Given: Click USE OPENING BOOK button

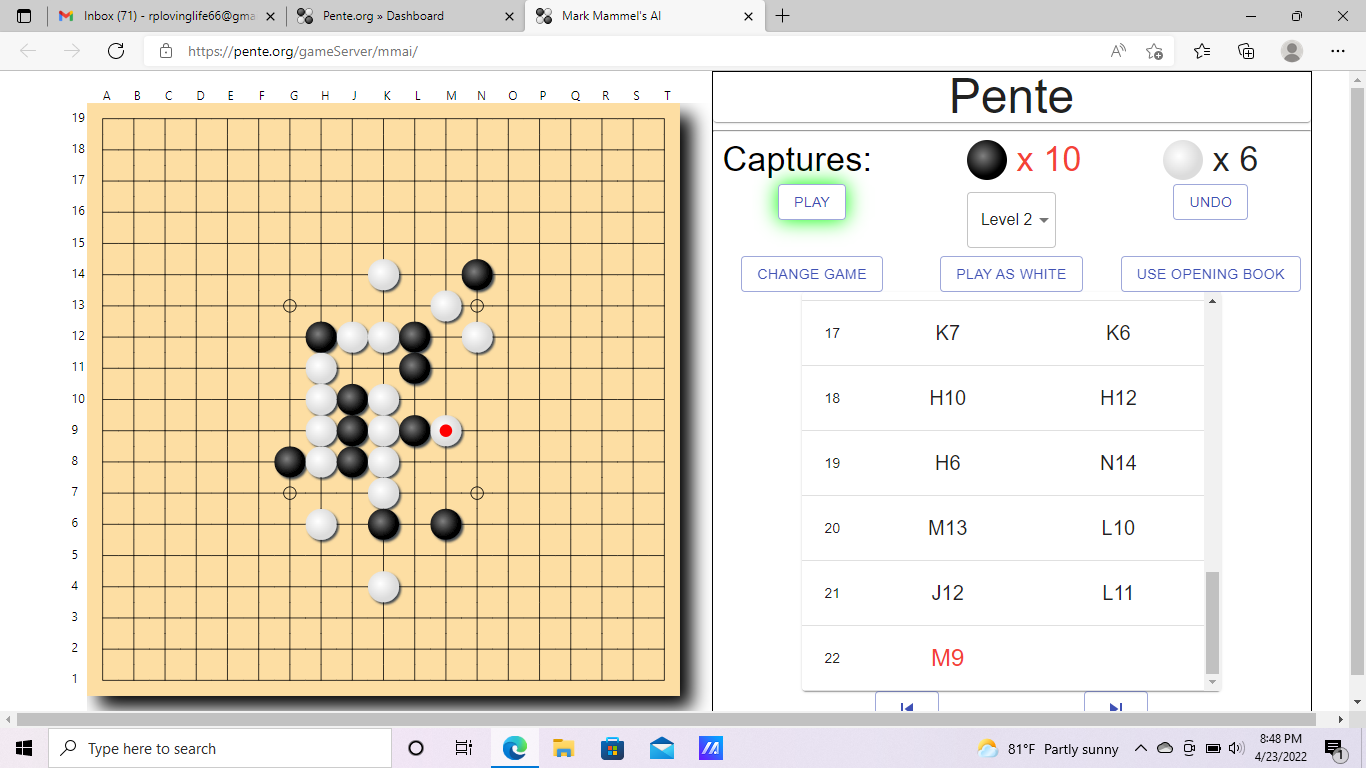Looking at the screenshot, I should pos(1210,274).
